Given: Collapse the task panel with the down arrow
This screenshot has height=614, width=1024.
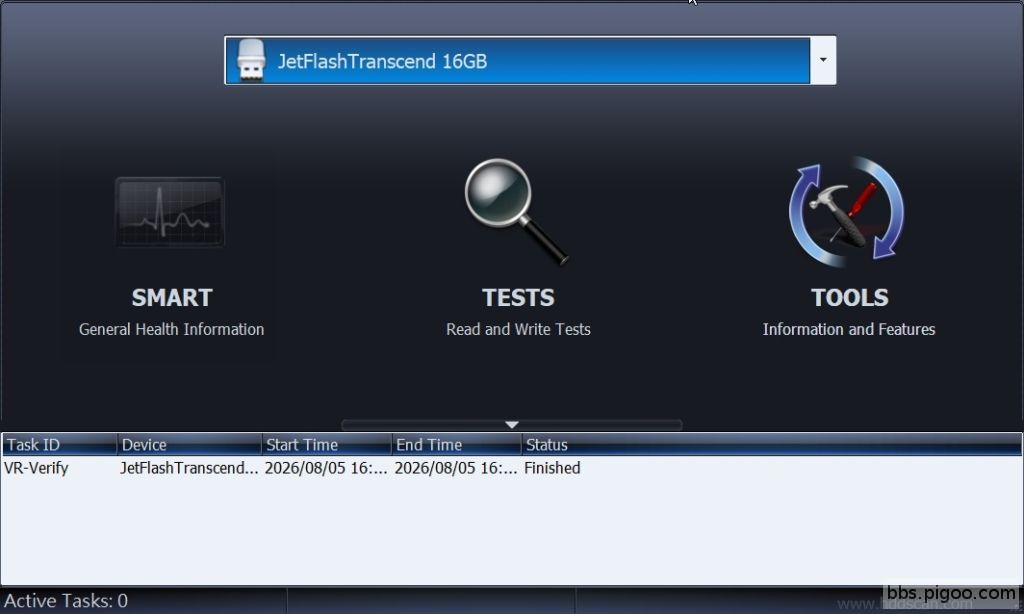Looking at the screenshot, I should pyautogui.click(x=511, y=425).
